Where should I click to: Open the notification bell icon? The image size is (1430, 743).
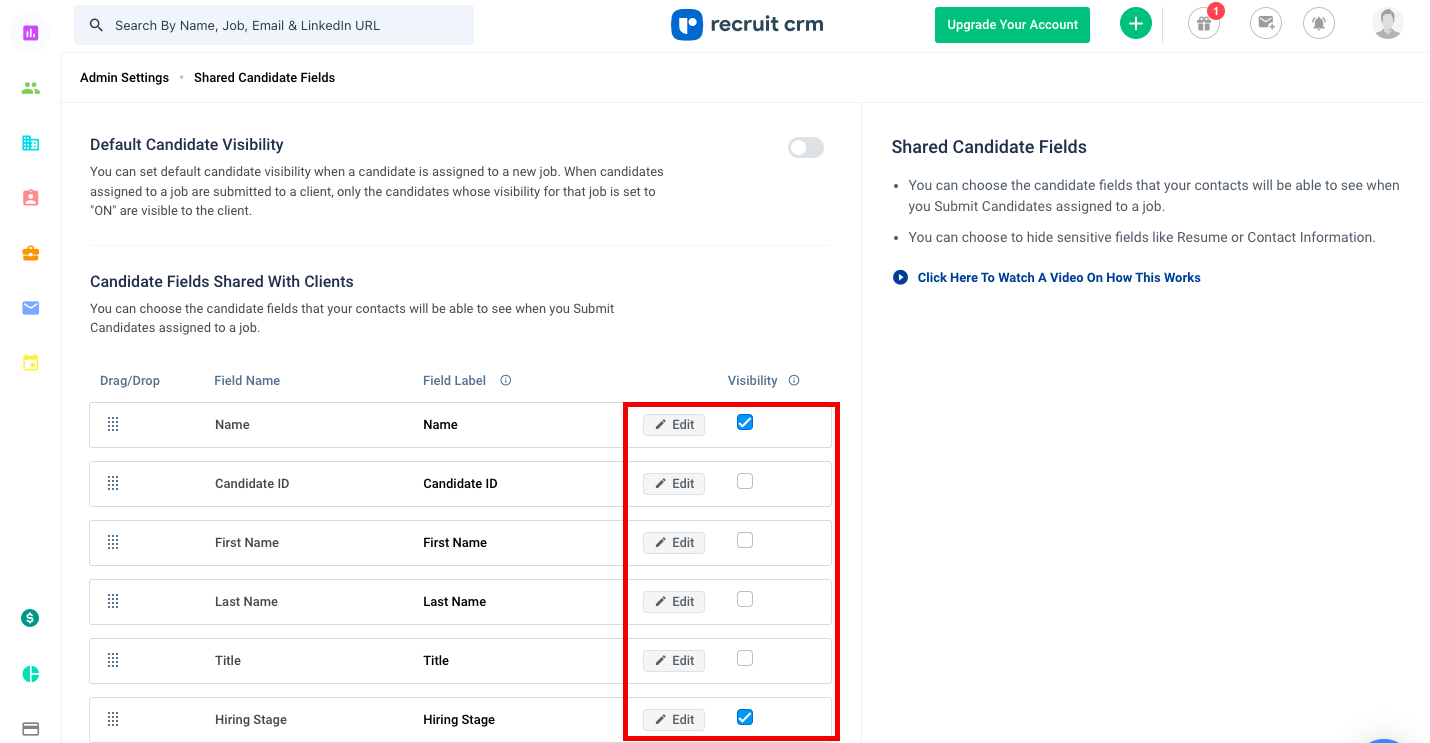click(x=1319, y=24)
